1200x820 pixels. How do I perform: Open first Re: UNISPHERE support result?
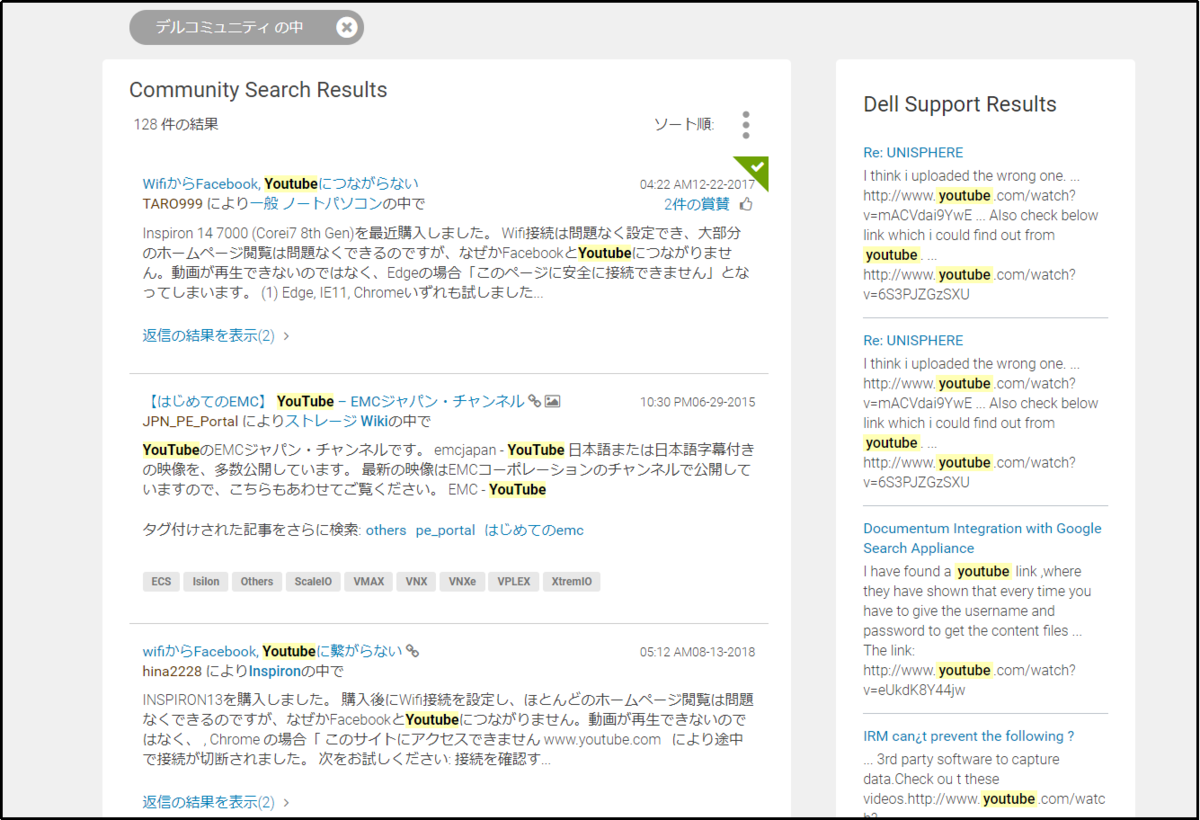pos(913,153)
